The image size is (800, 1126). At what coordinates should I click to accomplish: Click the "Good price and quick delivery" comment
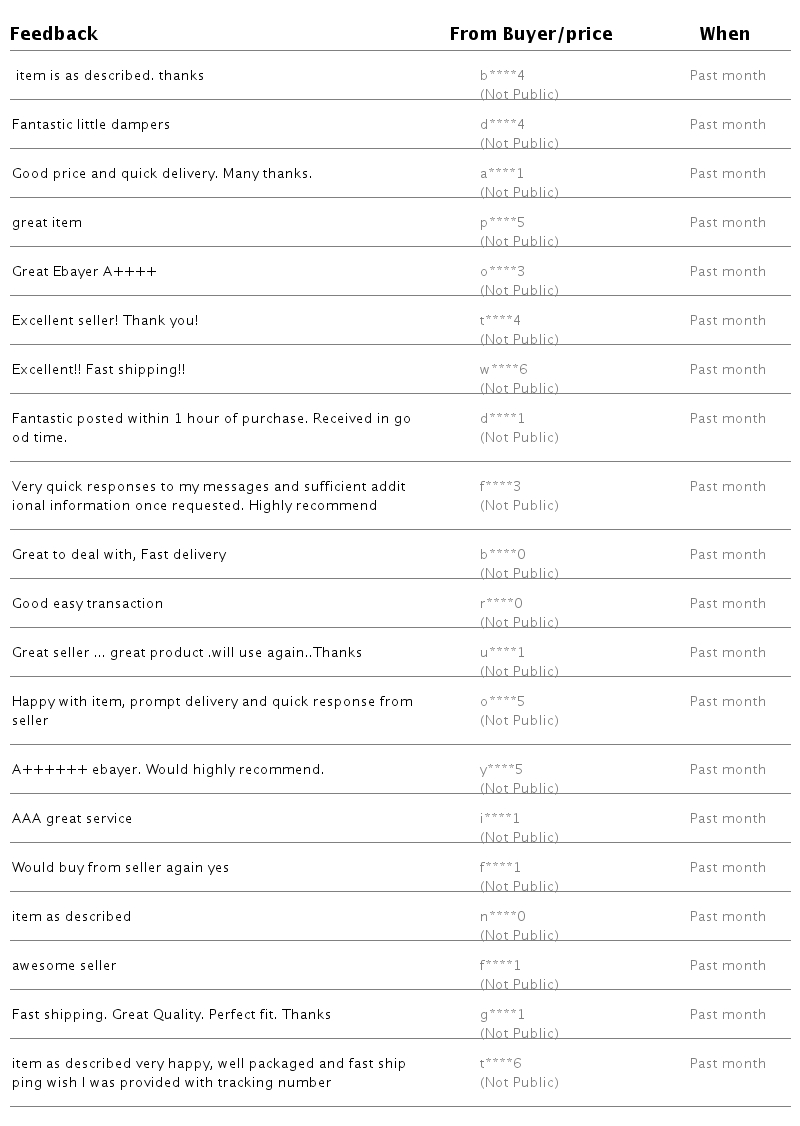tap(162, 174)
